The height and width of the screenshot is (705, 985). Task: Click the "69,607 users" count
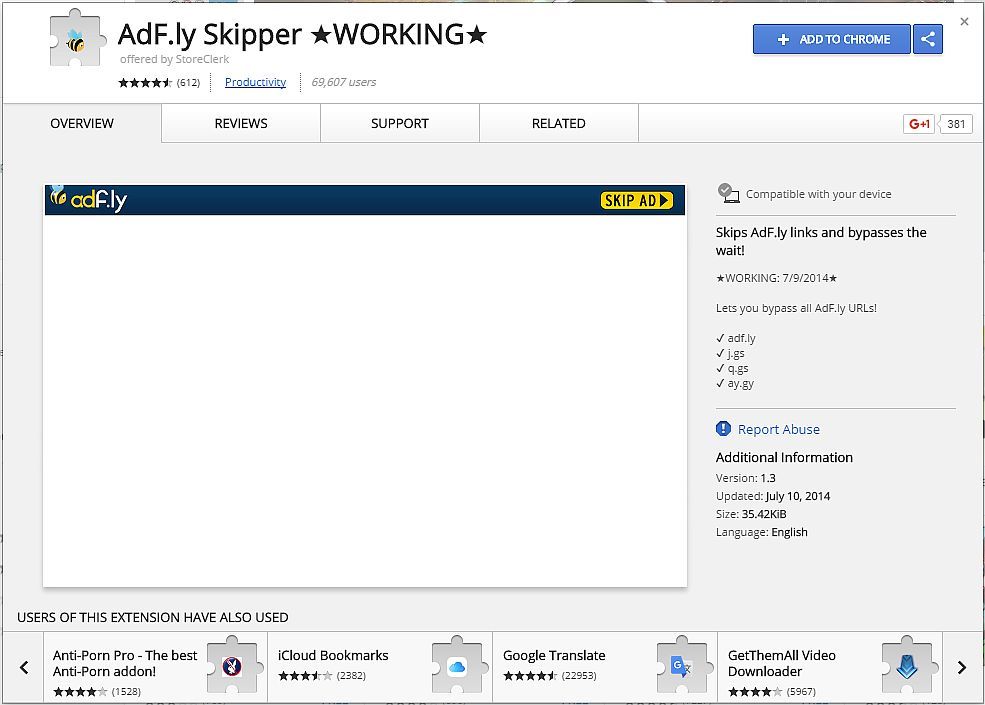pos(344,82)
